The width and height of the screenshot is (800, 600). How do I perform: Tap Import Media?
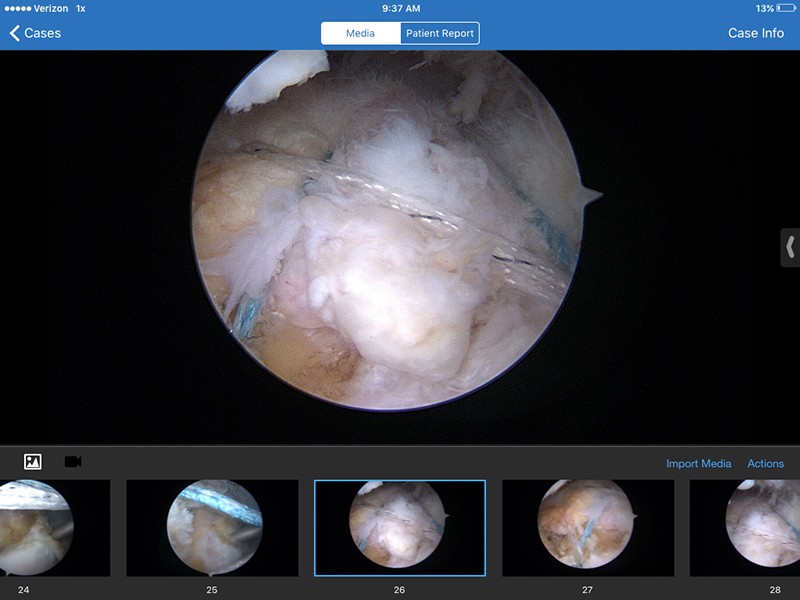tap(698, 463)
